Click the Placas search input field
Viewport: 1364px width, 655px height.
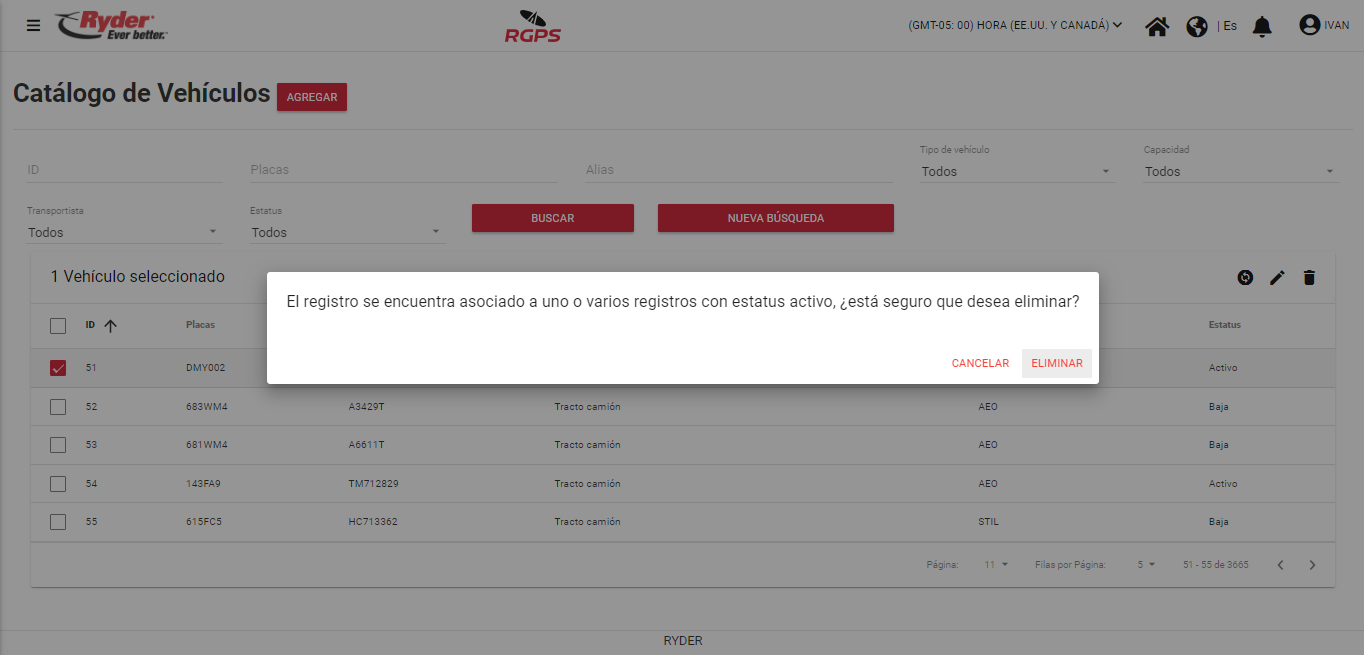click(403, 170)
